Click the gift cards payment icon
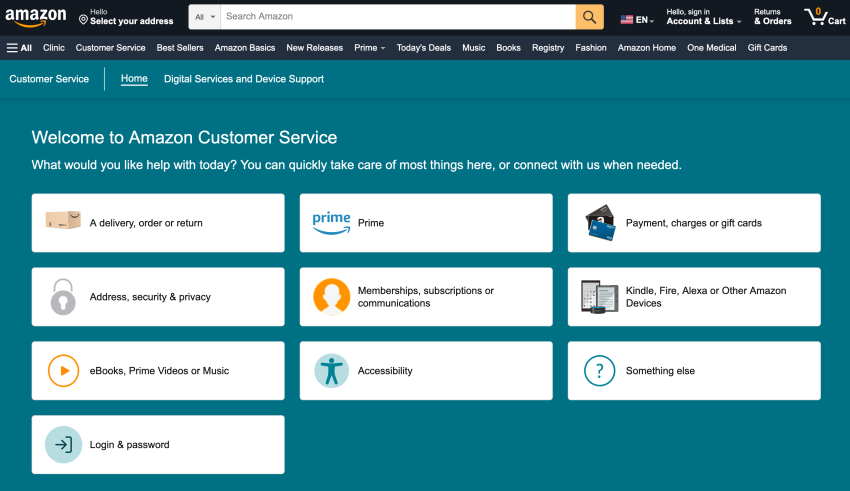Image resolution: width=850 pixels, height=491 pixels. tap(600, 223)
